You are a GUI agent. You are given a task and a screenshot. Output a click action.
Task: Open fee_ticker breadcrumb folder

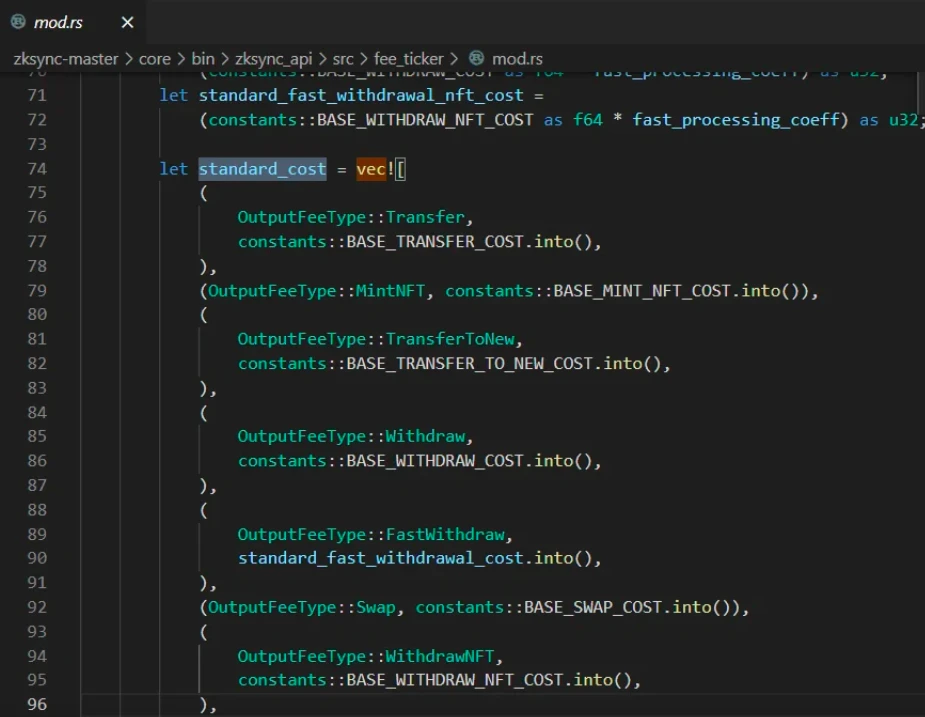tap(408, 59)
